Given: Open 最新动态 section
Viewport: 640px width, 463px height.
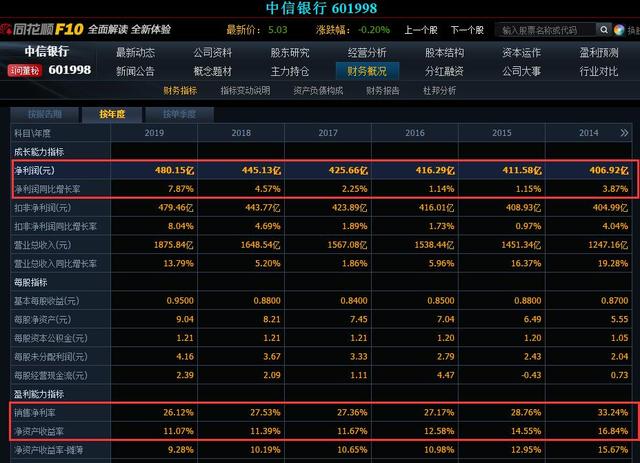Looking at the screenshot, I should pyautogui.click(x=135, y=53).
